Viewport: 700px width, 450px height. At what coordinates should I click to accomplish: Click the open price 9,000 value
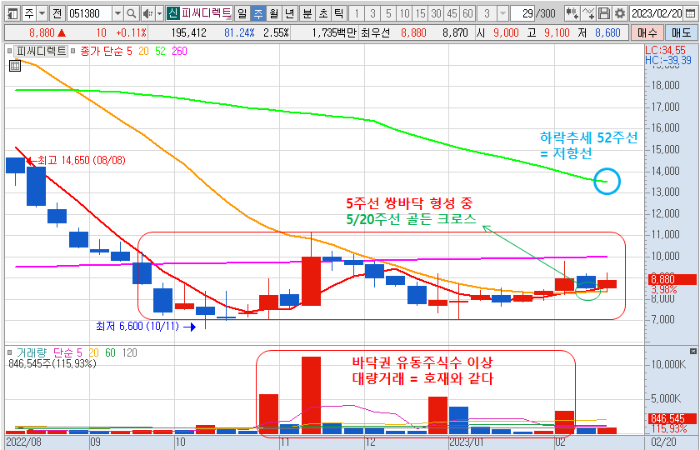(x=506, y=33)
